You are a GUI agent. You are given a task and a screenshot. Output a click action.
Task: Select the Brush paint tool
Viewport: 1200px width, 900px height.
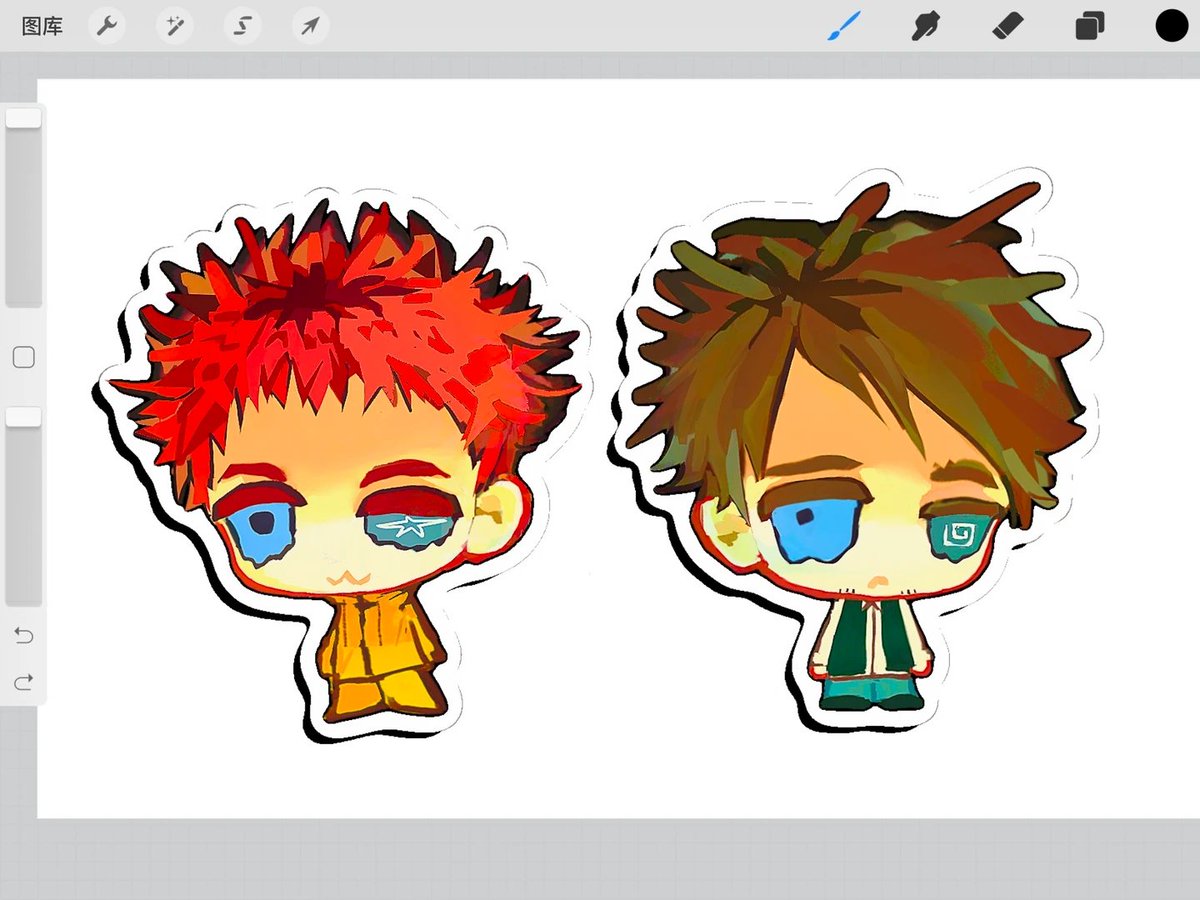coord(843,25)
